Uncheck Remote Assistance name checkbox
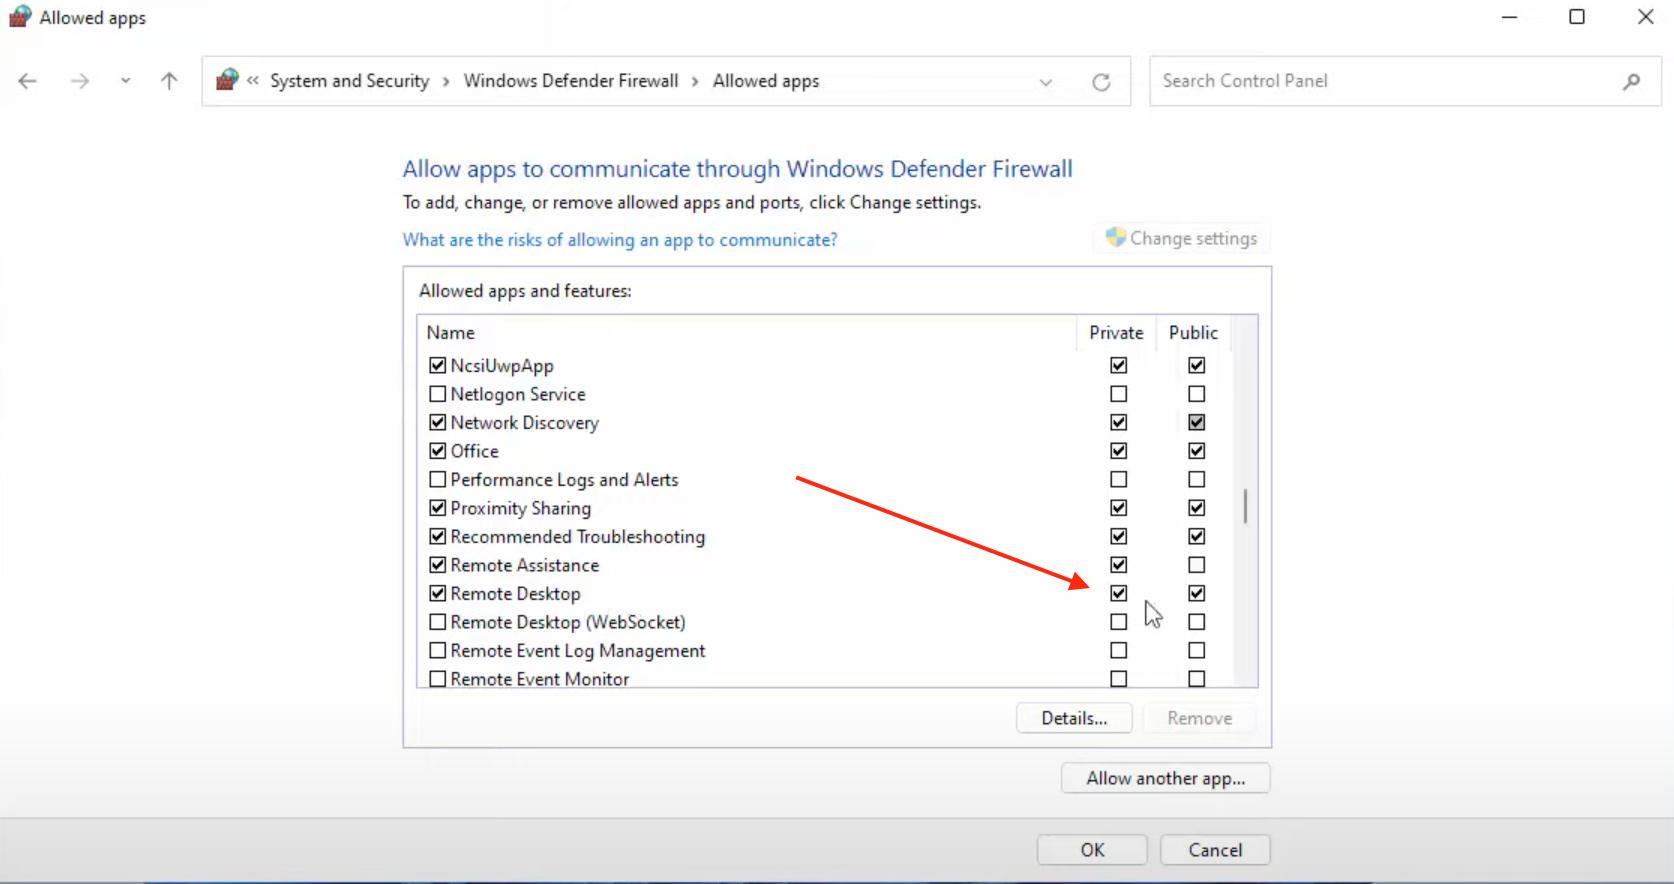Viewport: 1674px width, 884px height. pyautogui.click(x=437, y=565)
